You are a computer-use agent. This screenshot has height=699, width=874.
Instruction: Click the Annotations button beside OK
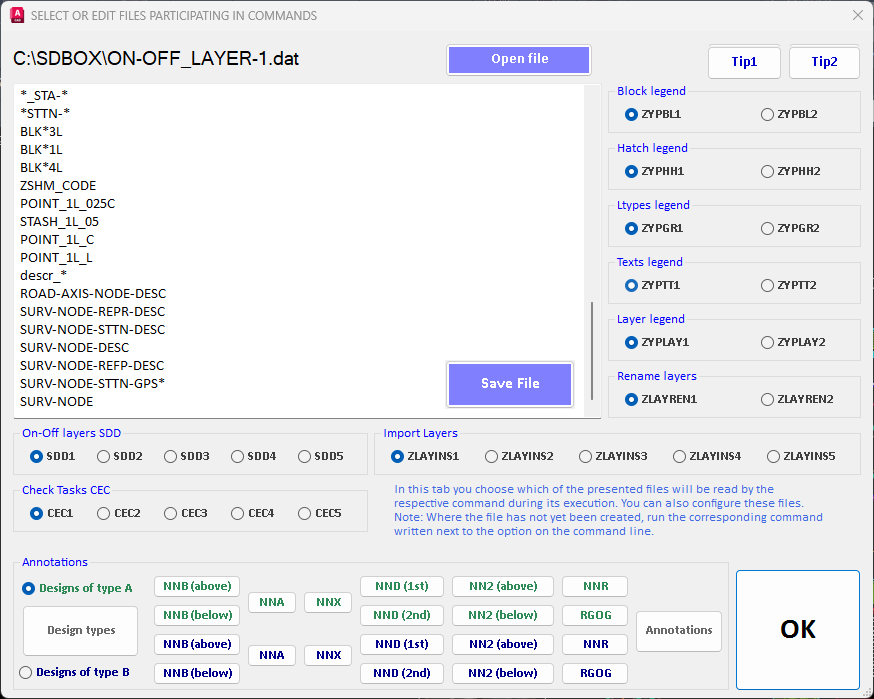pyautogui.click(x=678, y=630)
